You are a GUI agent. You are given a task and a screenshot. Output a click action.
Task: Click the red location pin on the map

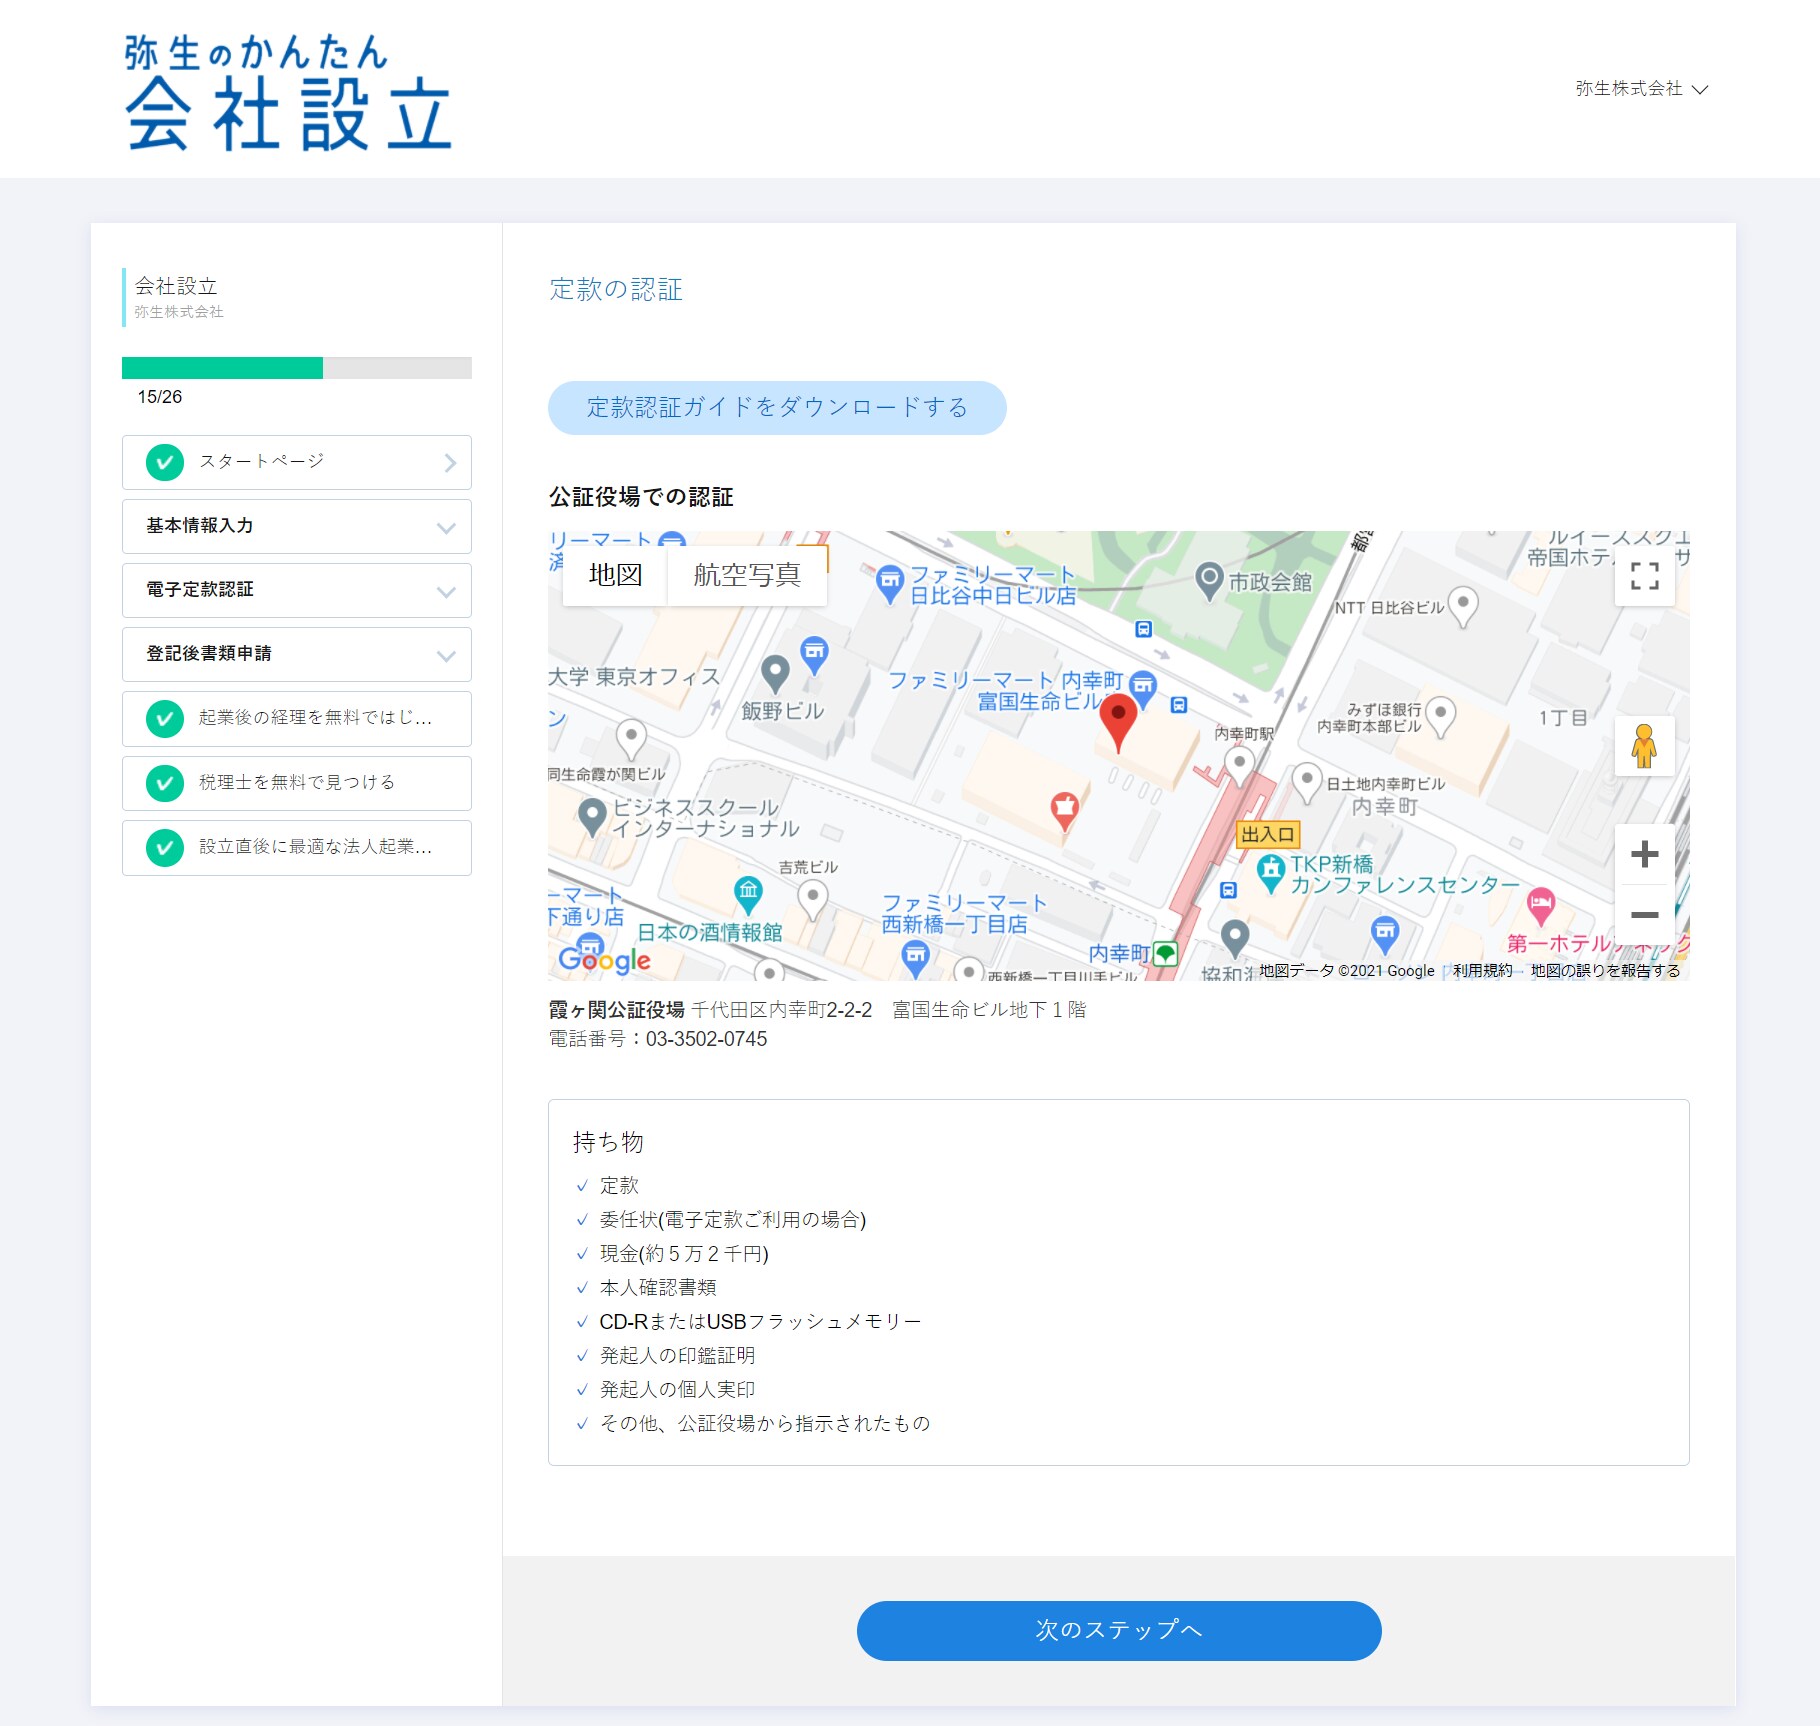pyautogui.click(x=1118, y=723)
